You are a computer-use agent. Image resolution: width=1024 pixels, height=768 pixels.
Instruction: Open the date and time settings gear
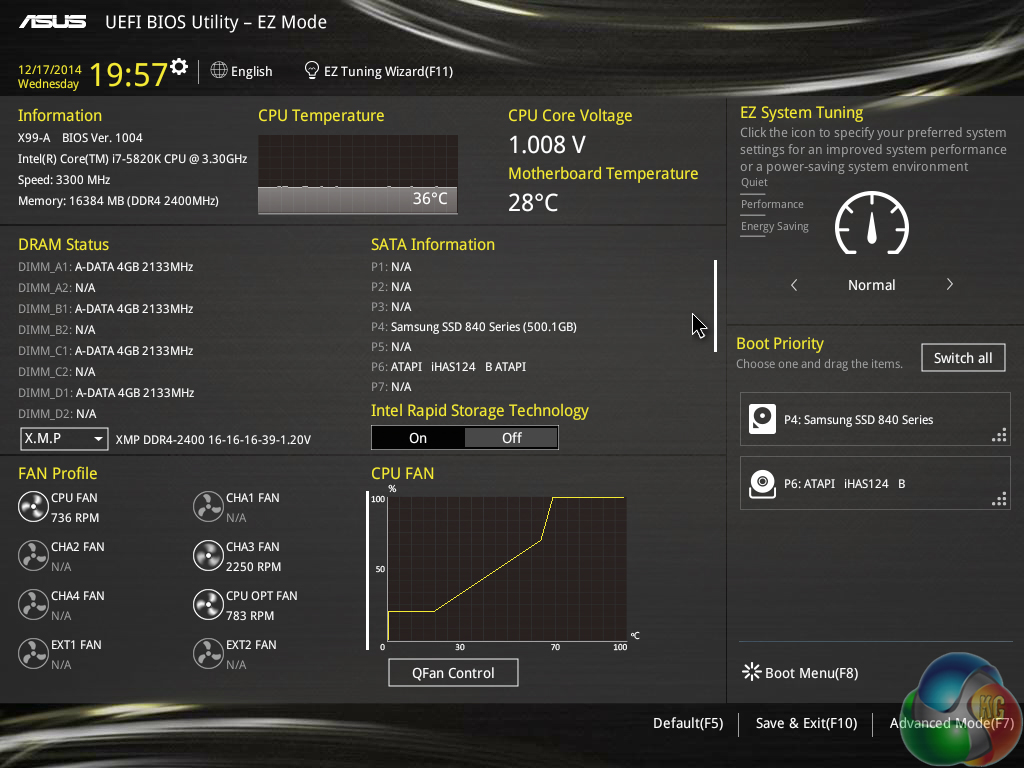click(x=179, y=67)
